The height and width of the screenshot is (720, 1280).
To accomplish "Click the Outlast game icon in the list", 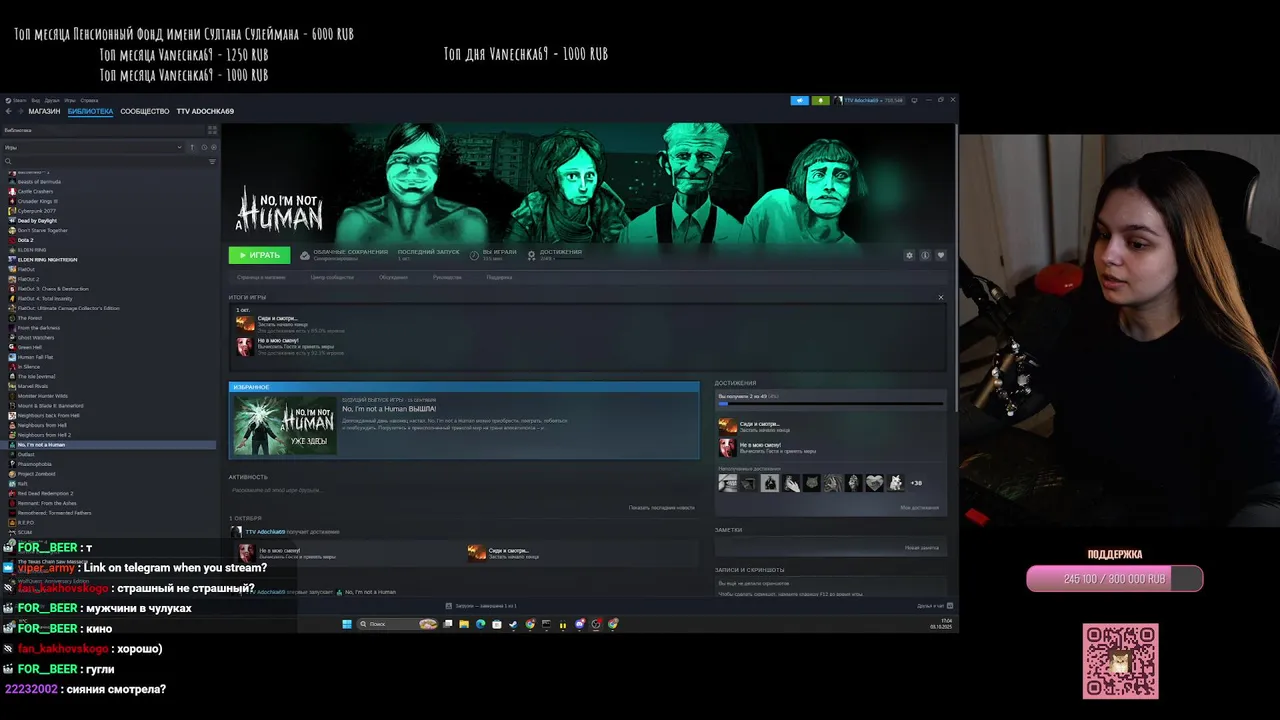I will click(12, 454).
